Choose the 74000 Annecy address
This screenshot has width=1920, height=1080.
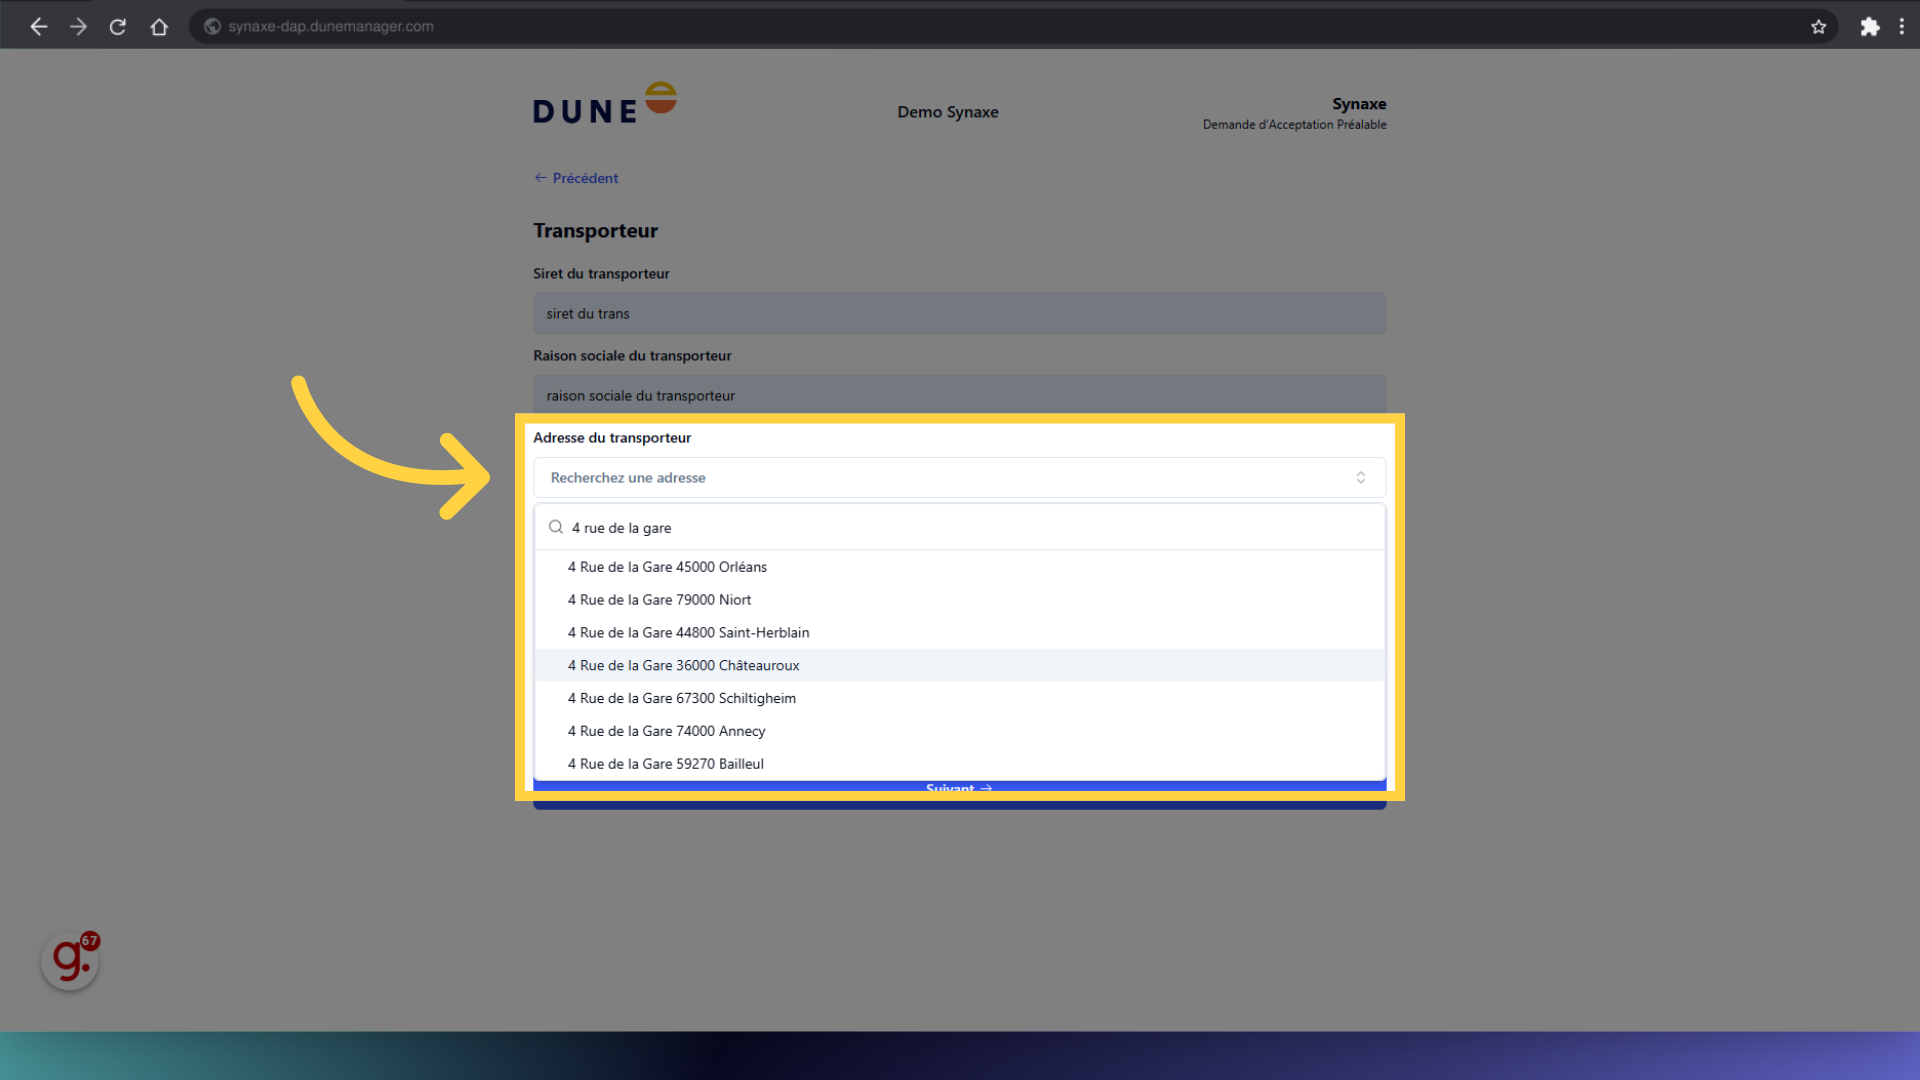(x=666, y=732)
